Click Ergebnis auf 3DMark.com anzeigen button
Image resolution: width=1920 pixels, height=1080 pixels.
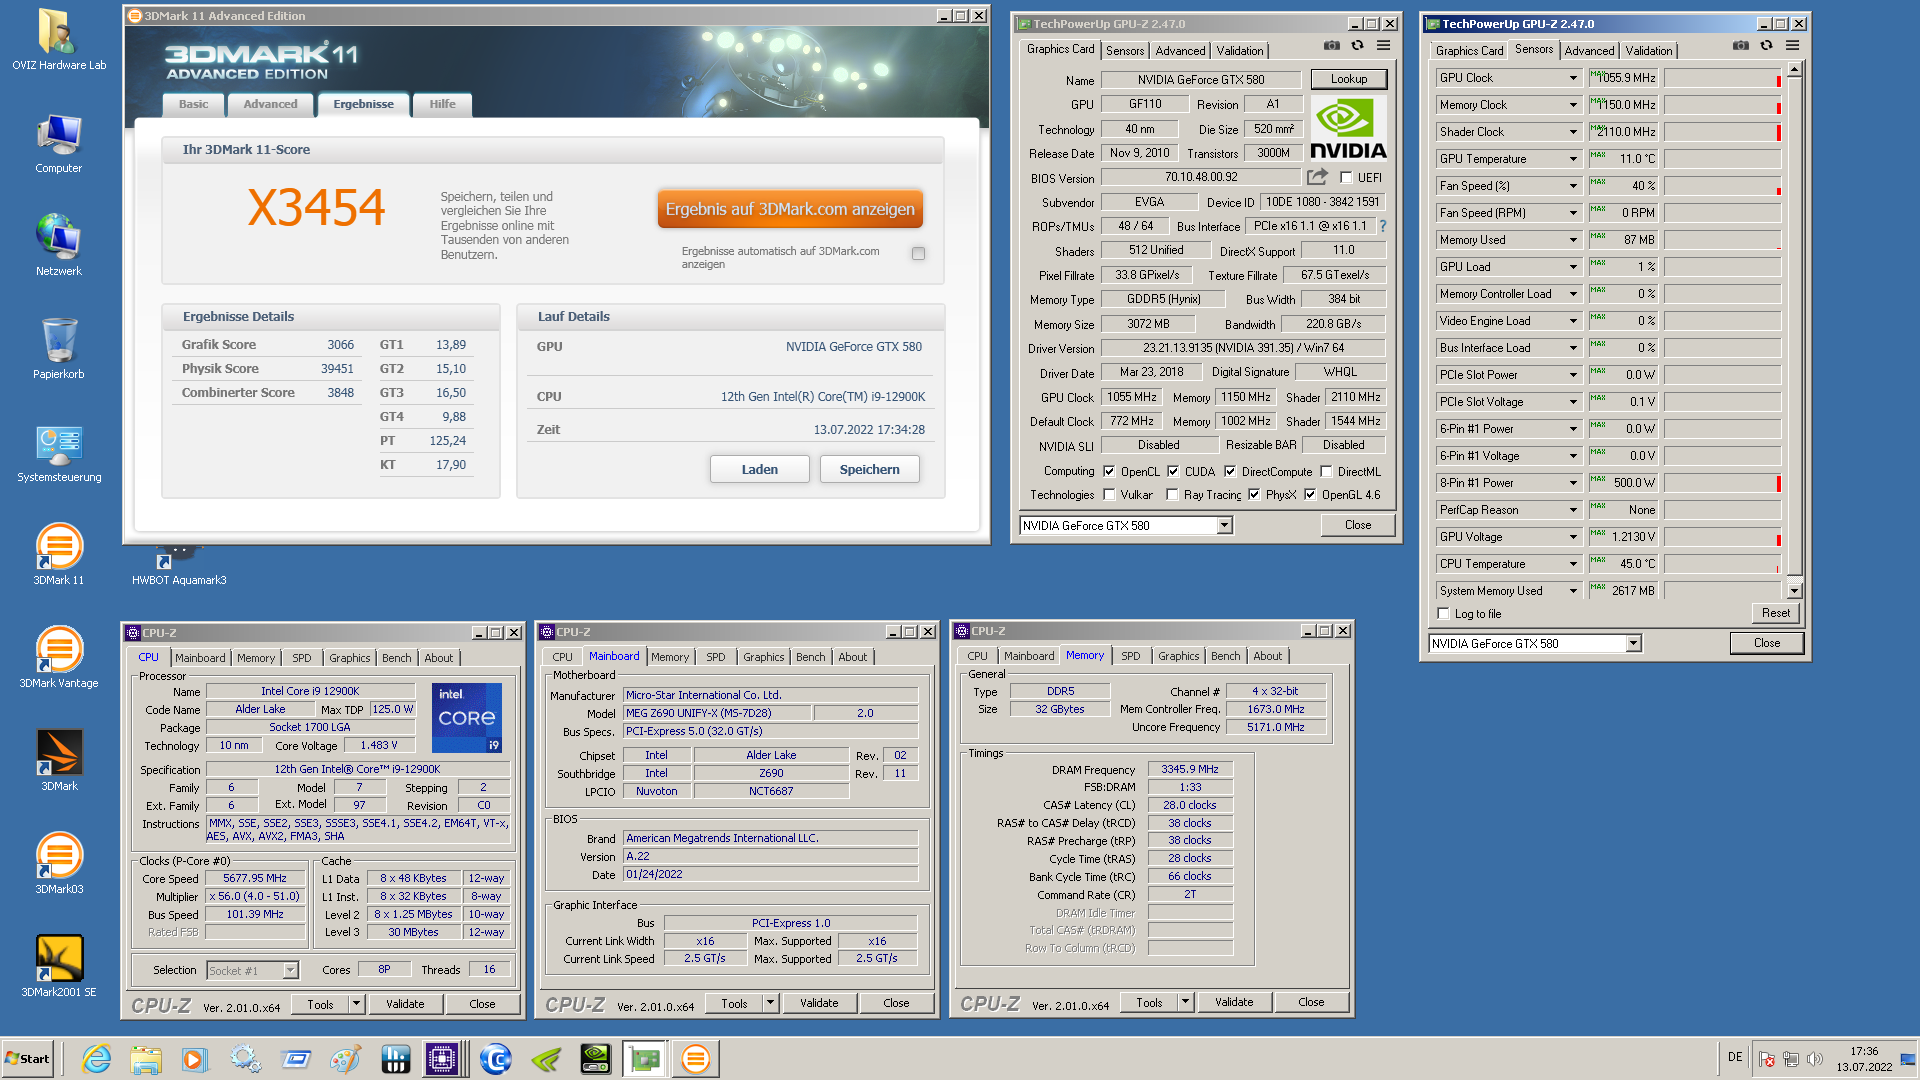(x=790, y=209)
